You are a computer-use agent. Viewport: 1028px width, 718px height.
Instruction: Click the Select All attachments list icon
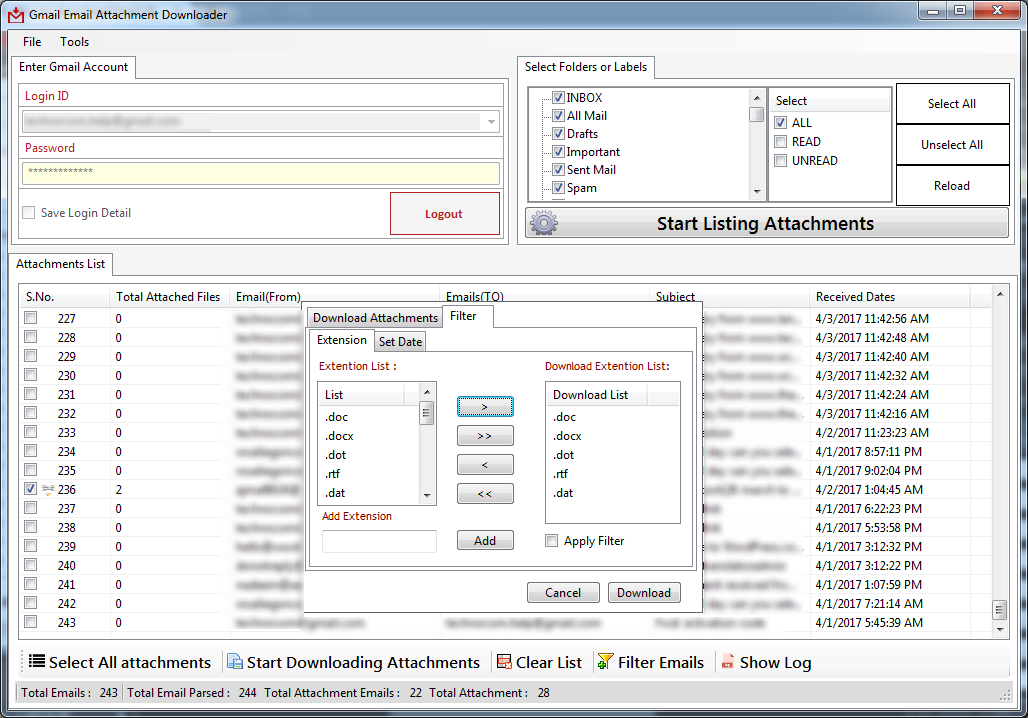click(x=37, y=662)
